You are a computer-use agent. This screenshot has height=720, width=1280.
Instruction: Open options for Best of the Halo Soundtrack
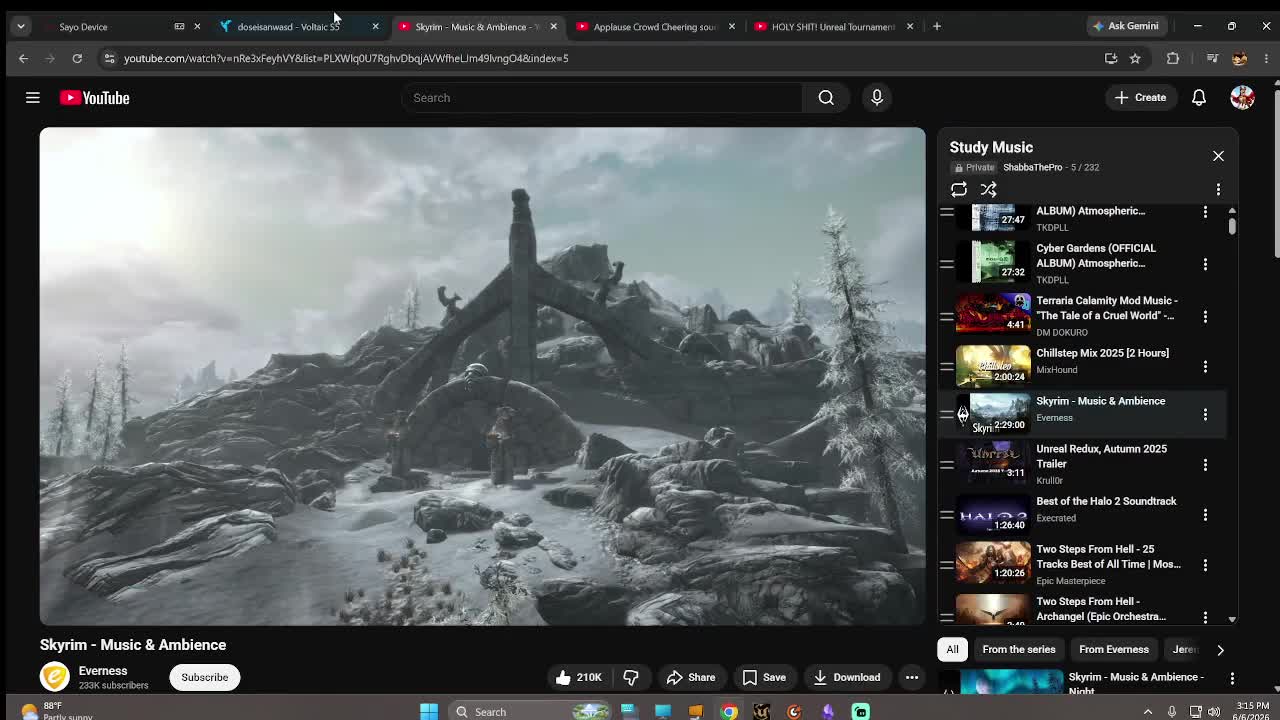1205,514
